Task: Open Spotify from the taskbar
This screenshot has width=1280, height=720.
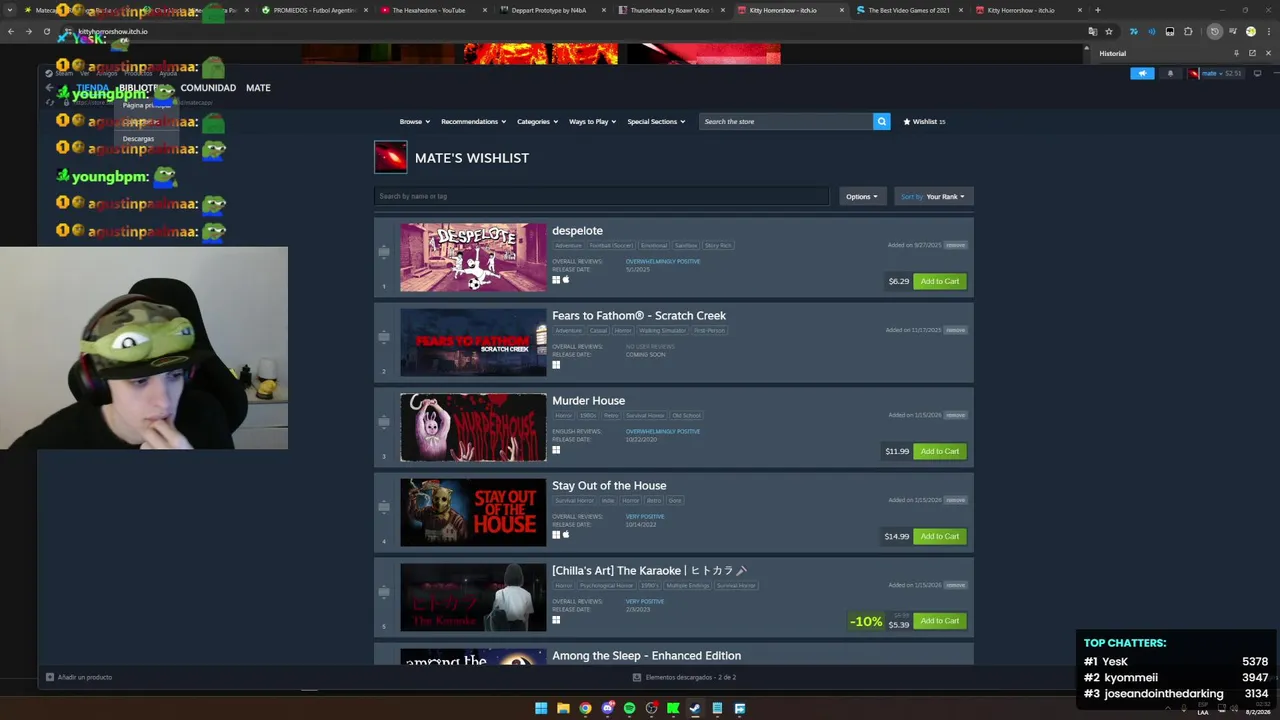Action: point(629,708)
